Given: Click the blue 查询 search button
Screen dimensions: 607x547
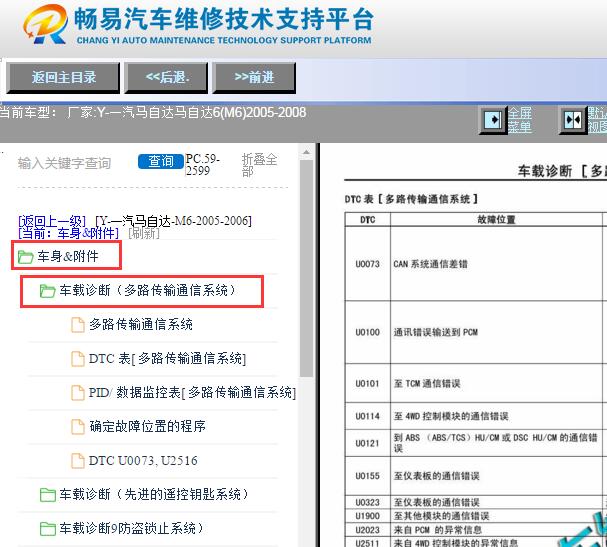Looking at the screenshot, I should pyautogui.click(x=161, y=161).
